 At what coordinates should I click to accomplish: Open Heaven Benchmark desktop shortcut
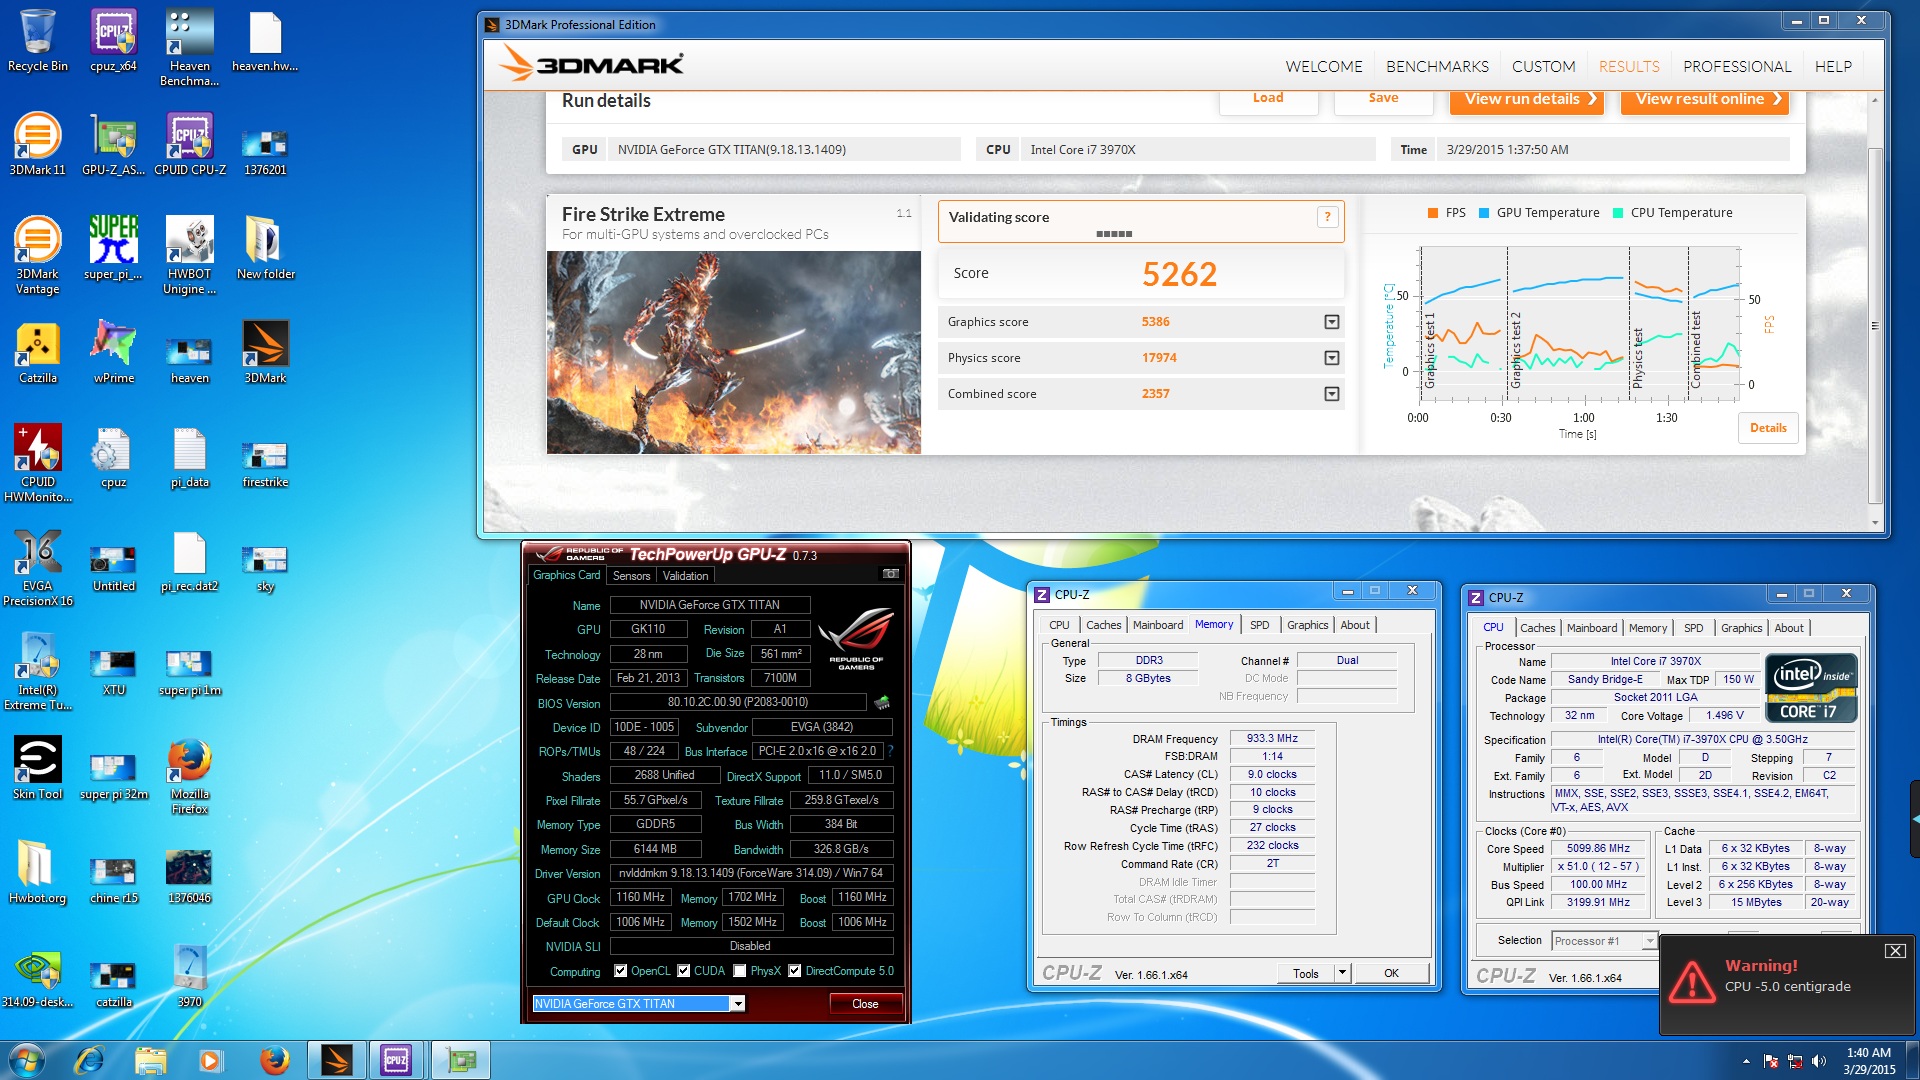click(x=189, y=47)
